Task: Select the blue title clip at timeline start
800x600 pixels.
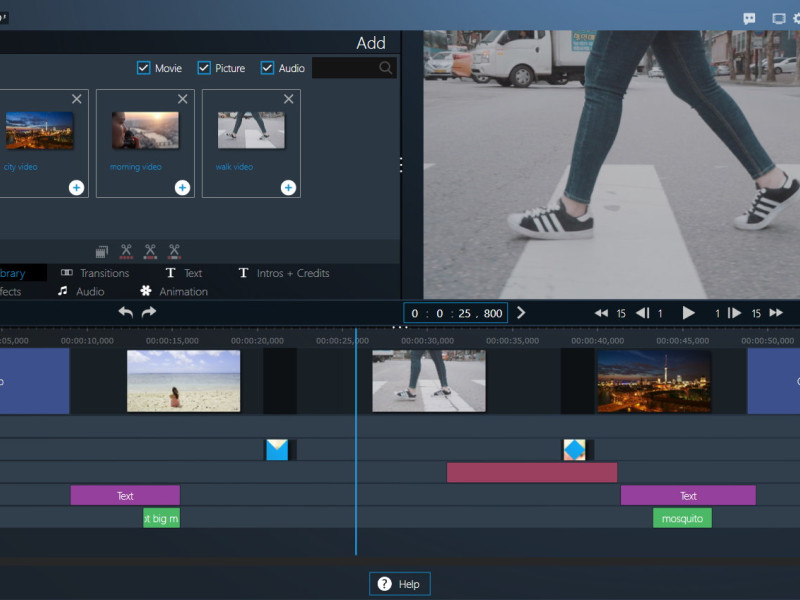Action: point(34,381)
